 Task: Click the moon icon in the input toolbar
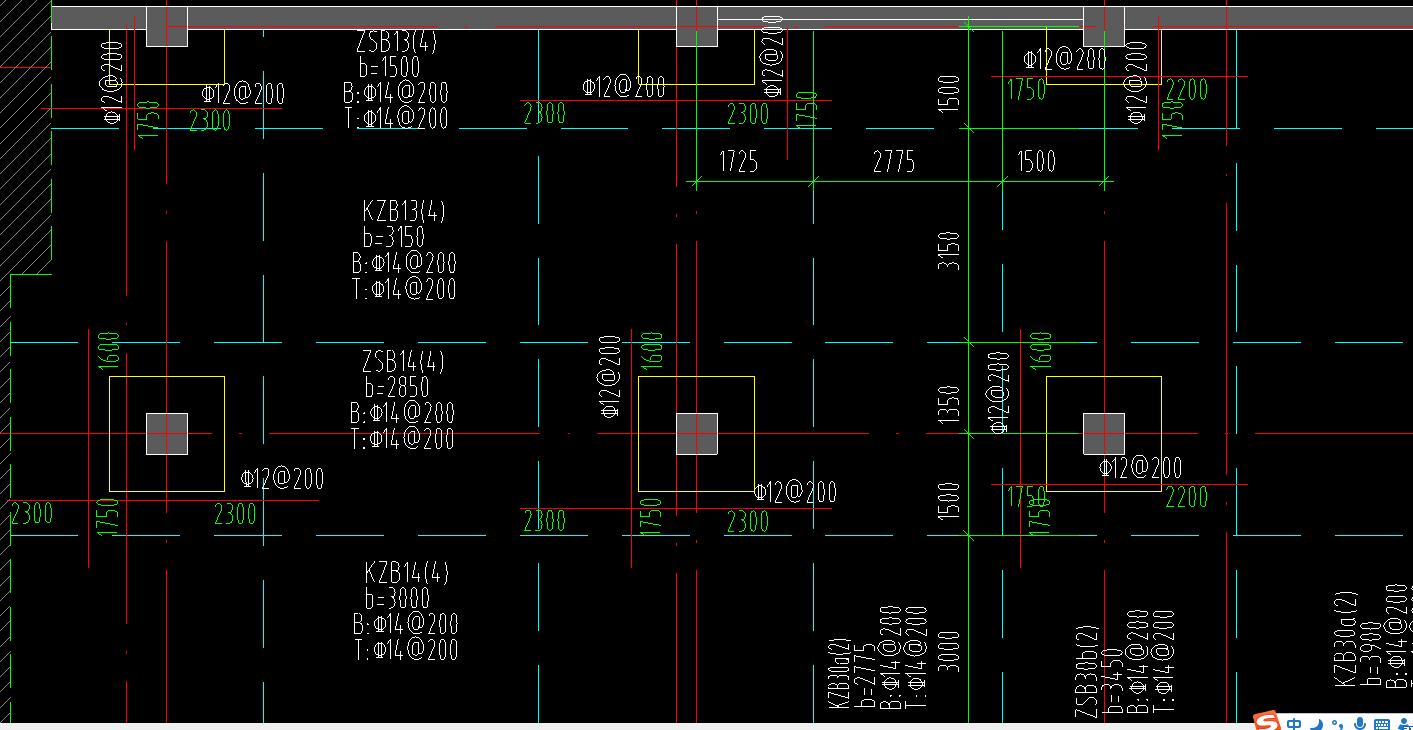[1317, 724]
